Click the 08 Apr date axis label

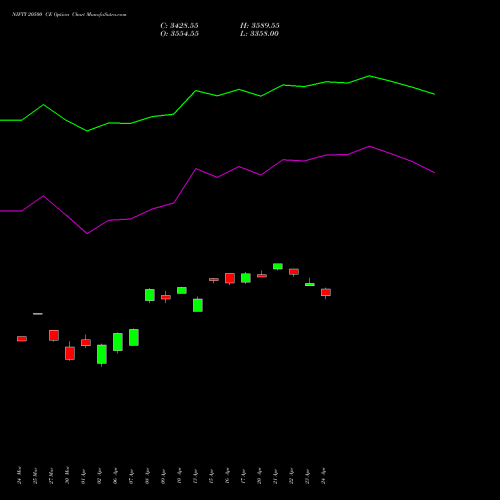coord(147,476)
